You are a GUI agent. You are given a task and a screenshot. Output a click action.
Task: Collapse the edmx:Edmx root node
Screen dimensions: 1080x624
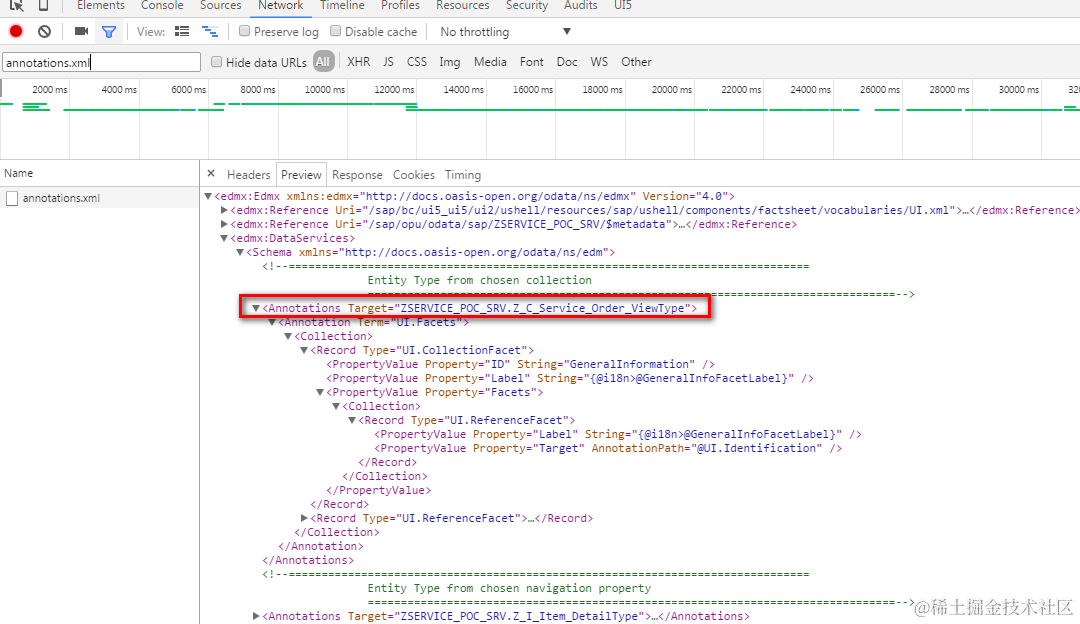click(208, 196)
